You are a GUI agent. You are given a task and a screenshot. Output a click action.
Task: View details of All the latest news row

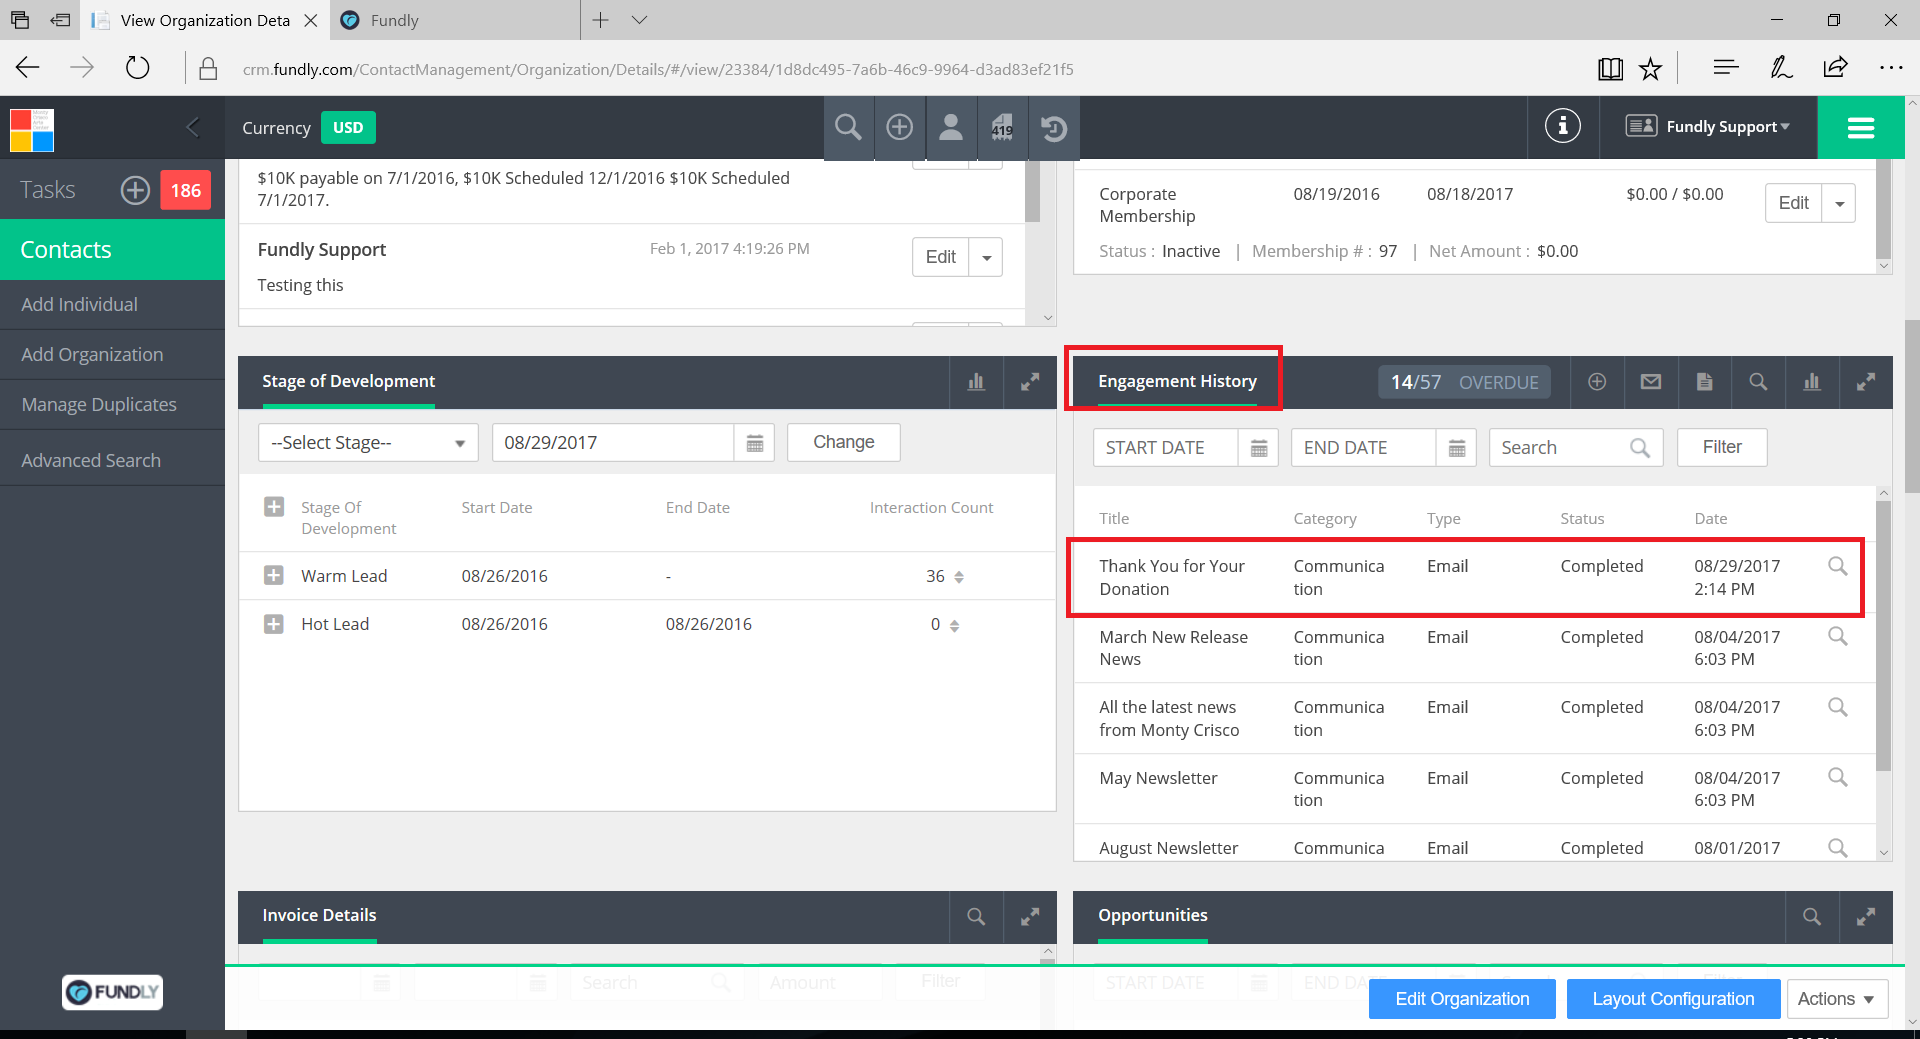click(x=1838, y=707)
